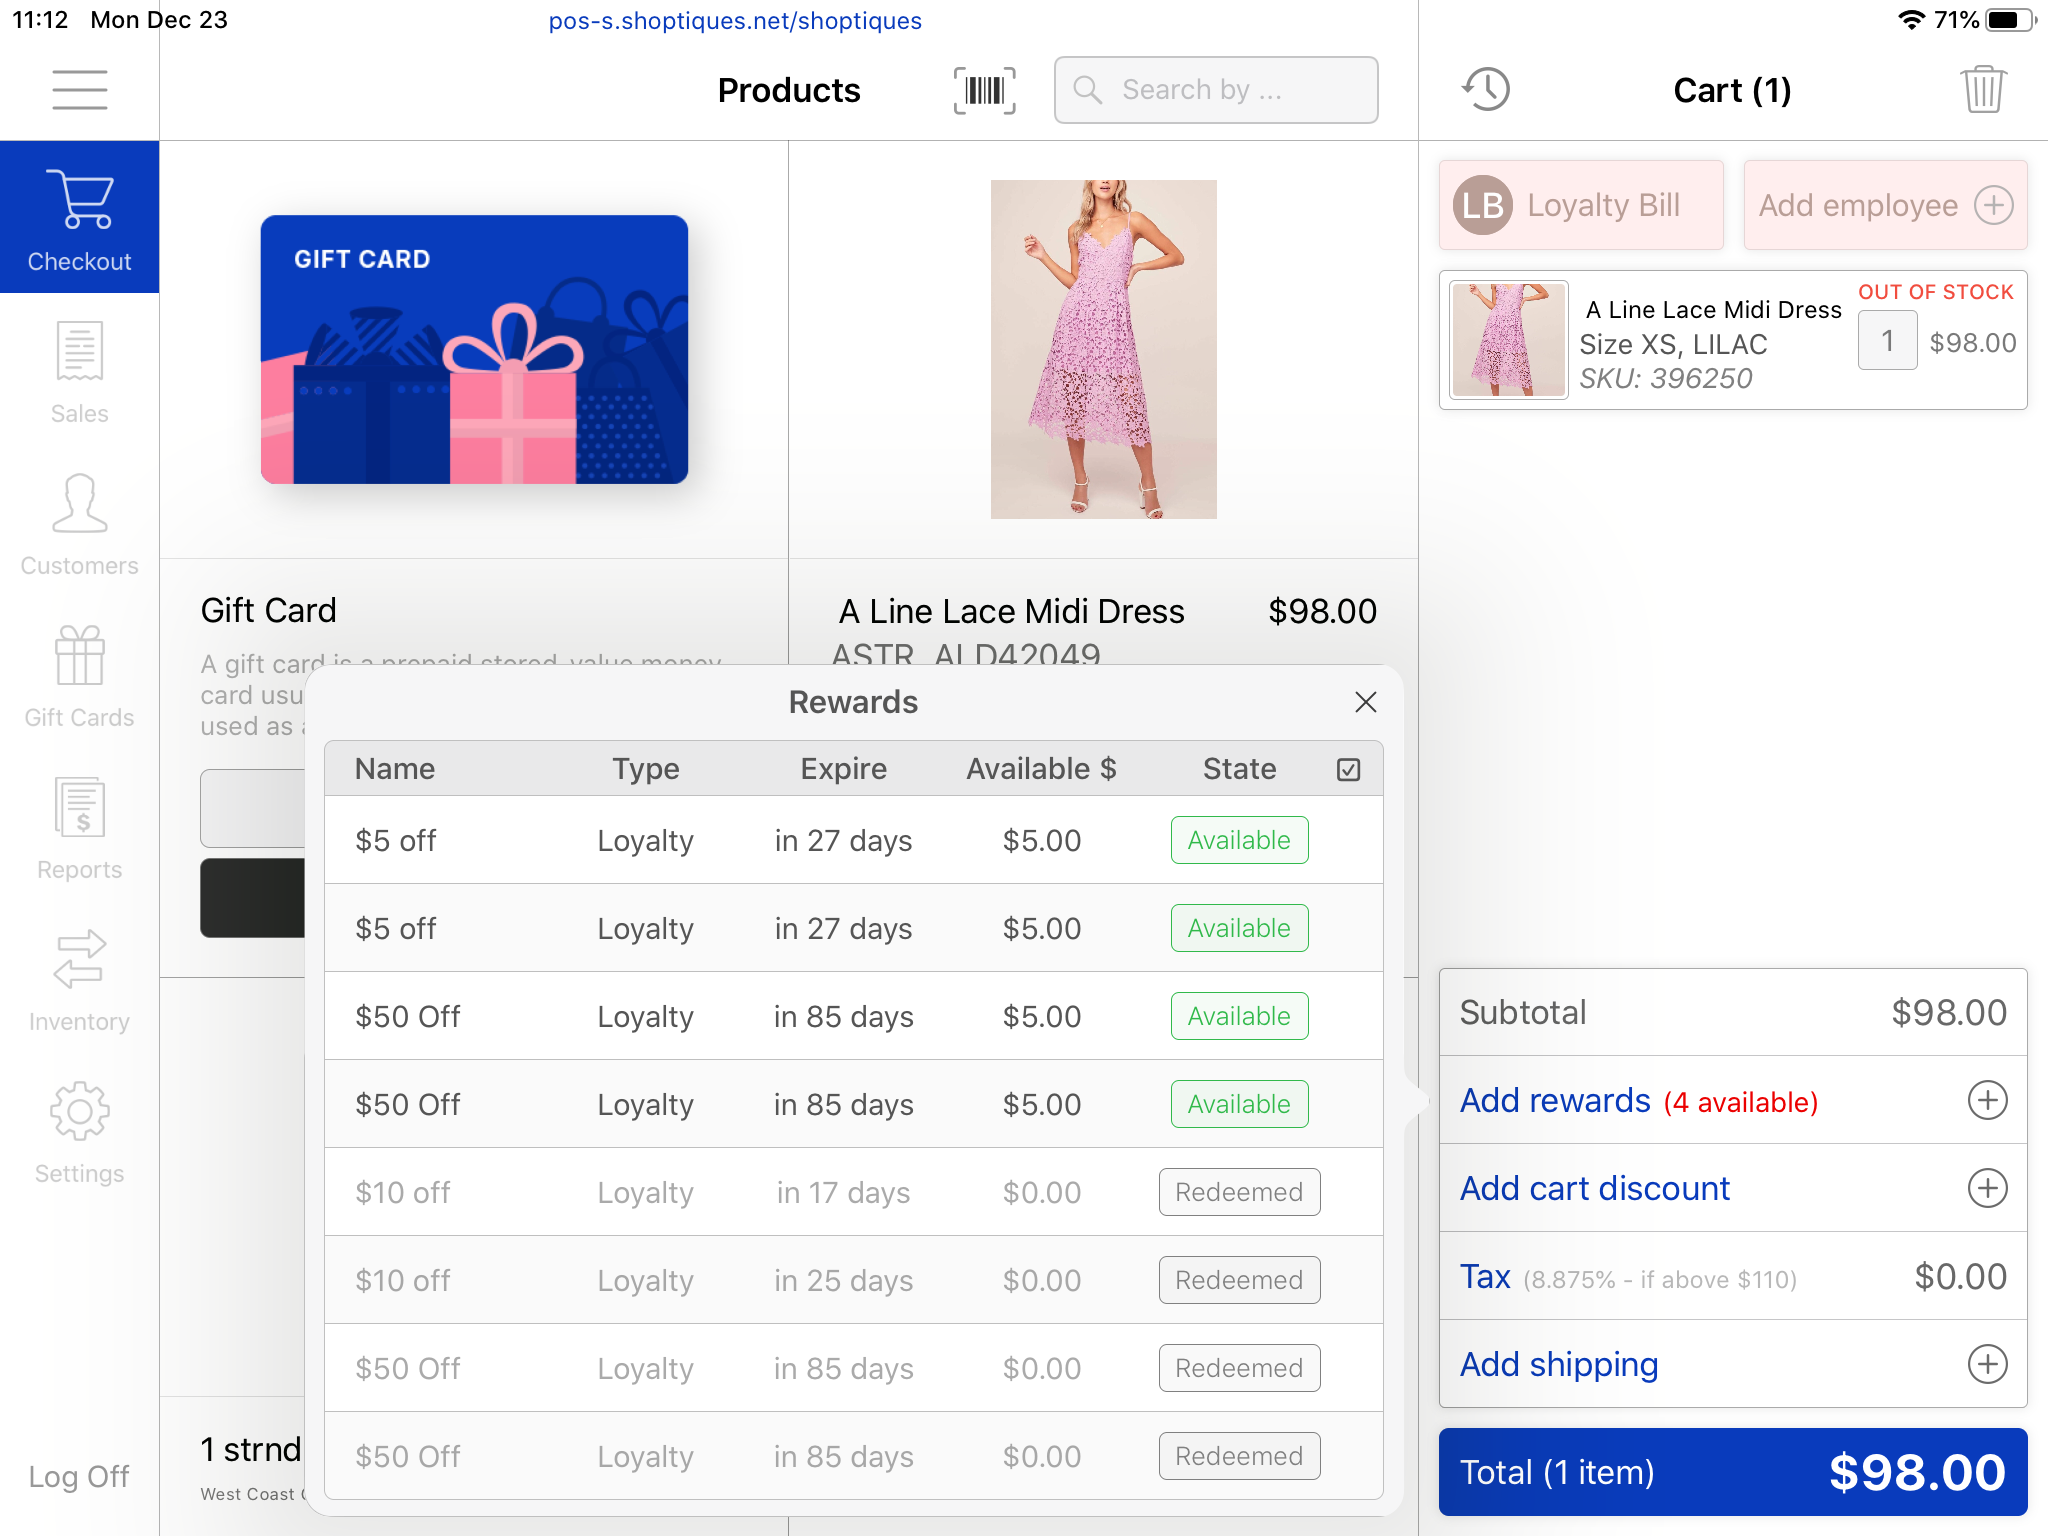This screenshot has height=1536, width=2048.
Task: Tap the Available $ column header
Action: (1041, 768)
